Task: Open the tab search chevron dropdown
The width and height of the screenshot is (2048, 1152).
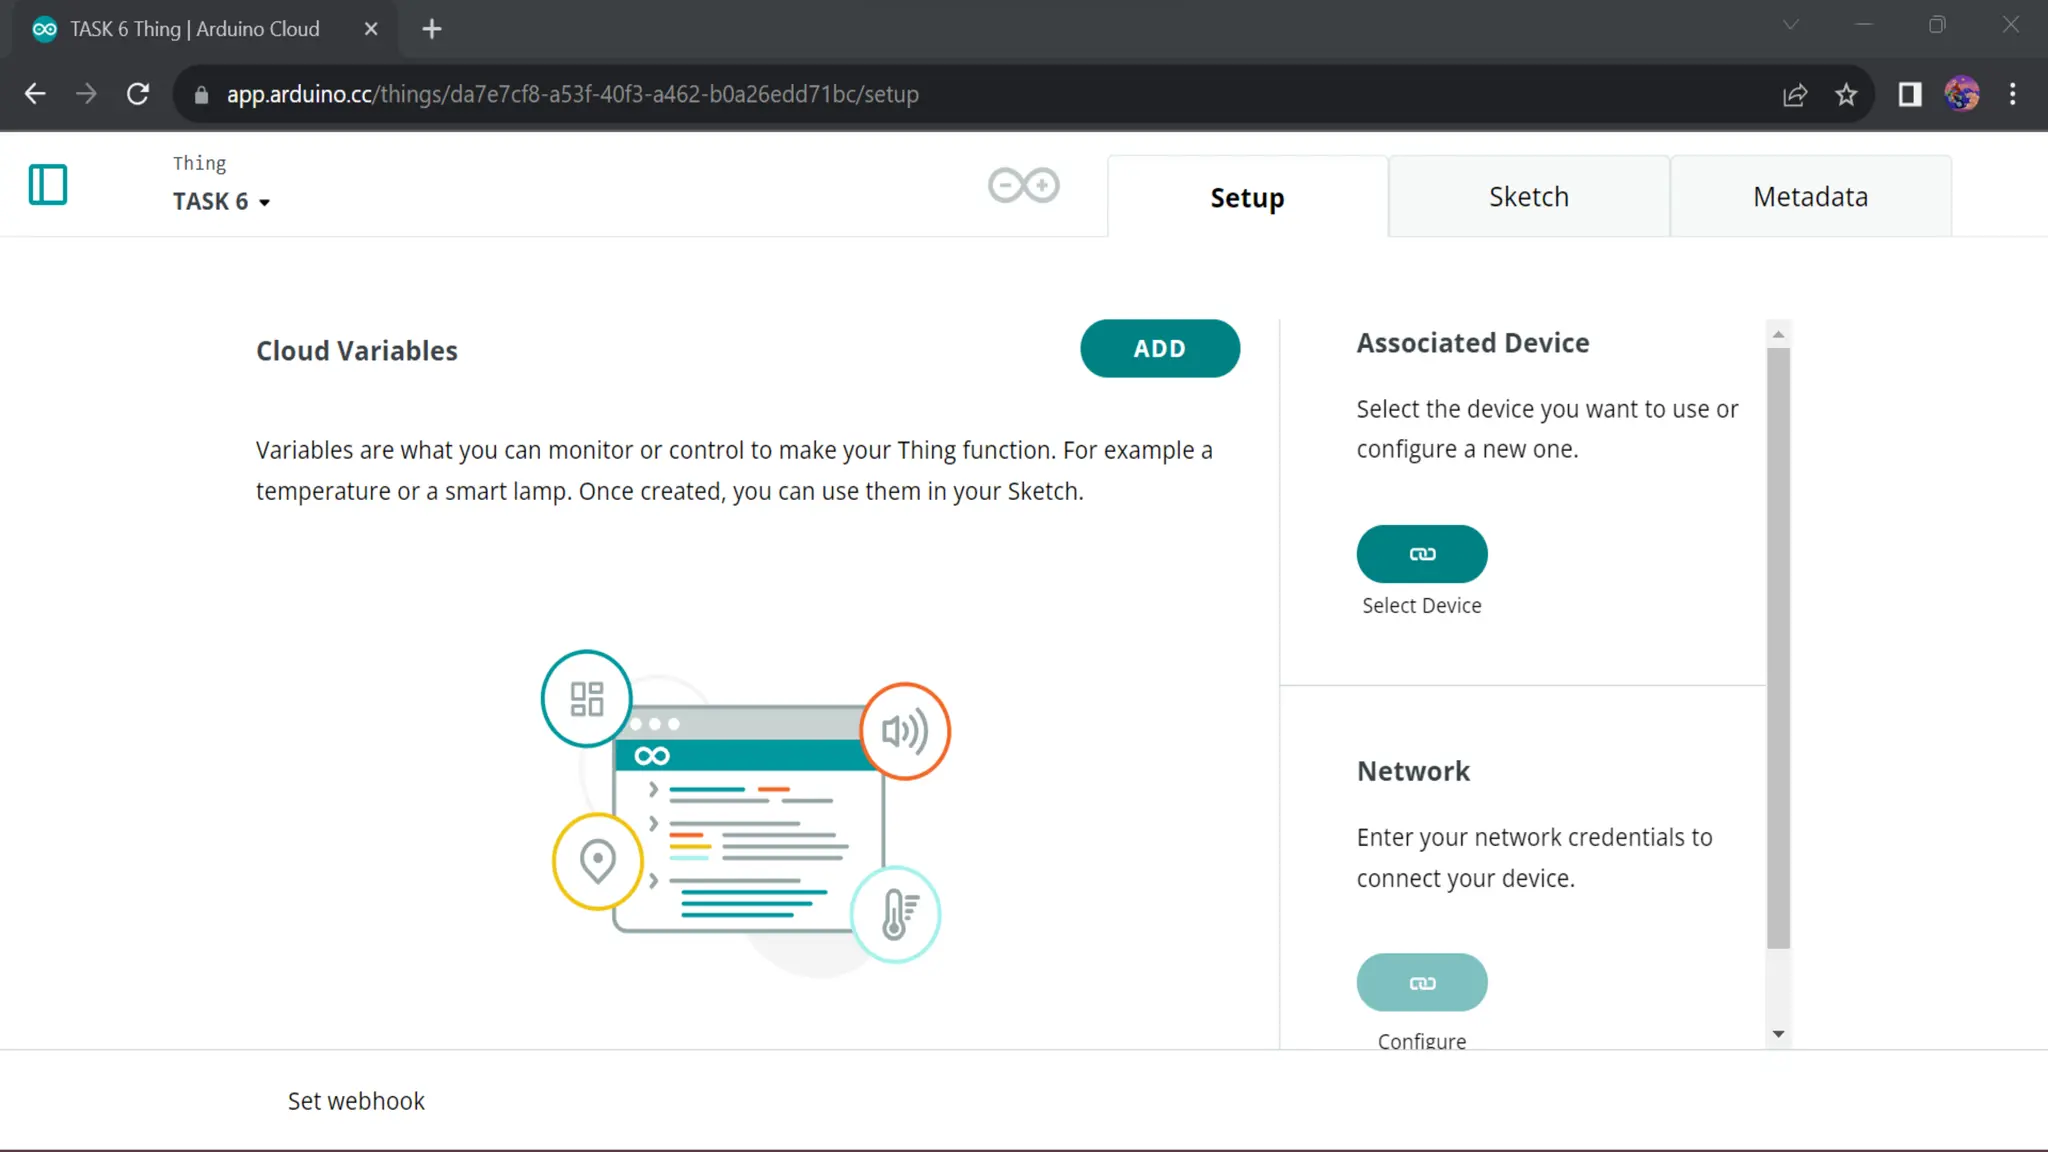Action: [1790, 26]
